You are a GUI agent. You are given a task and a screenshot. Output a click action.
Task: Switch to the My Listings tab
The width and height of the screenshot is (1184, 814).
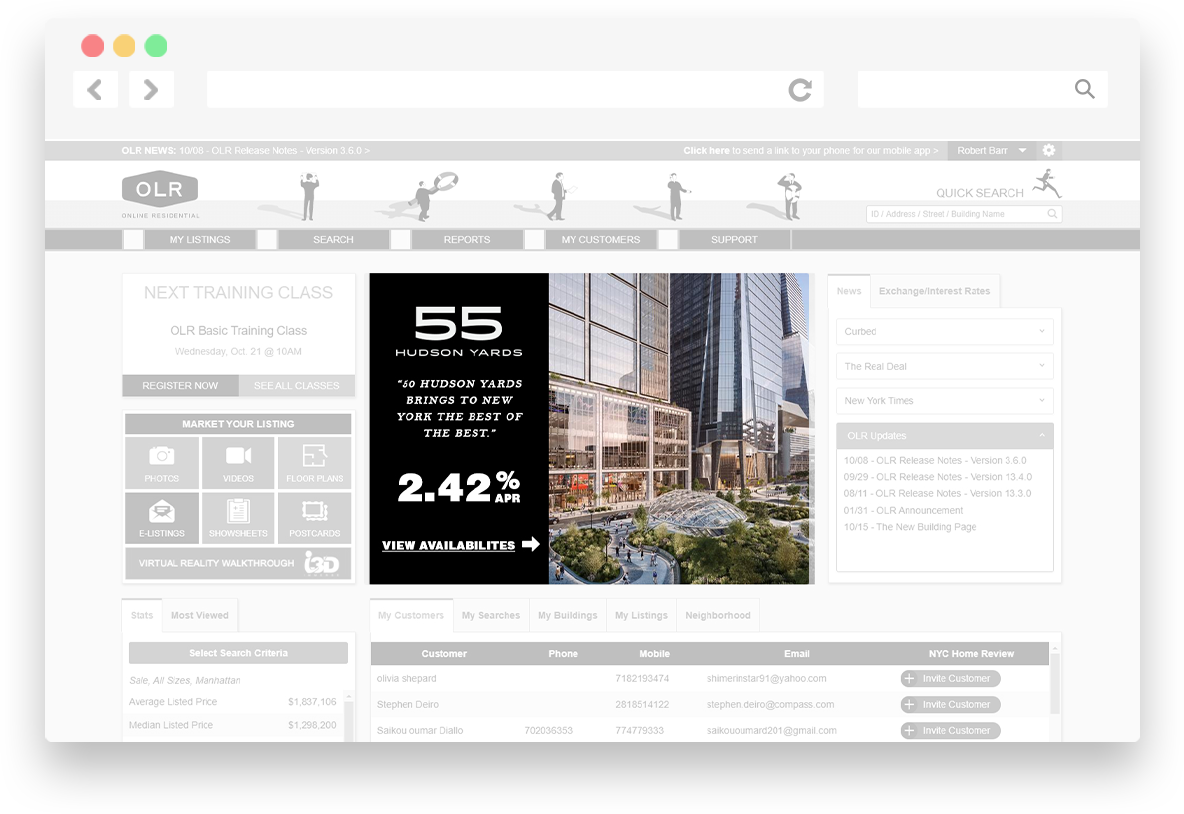coord(641,615)
